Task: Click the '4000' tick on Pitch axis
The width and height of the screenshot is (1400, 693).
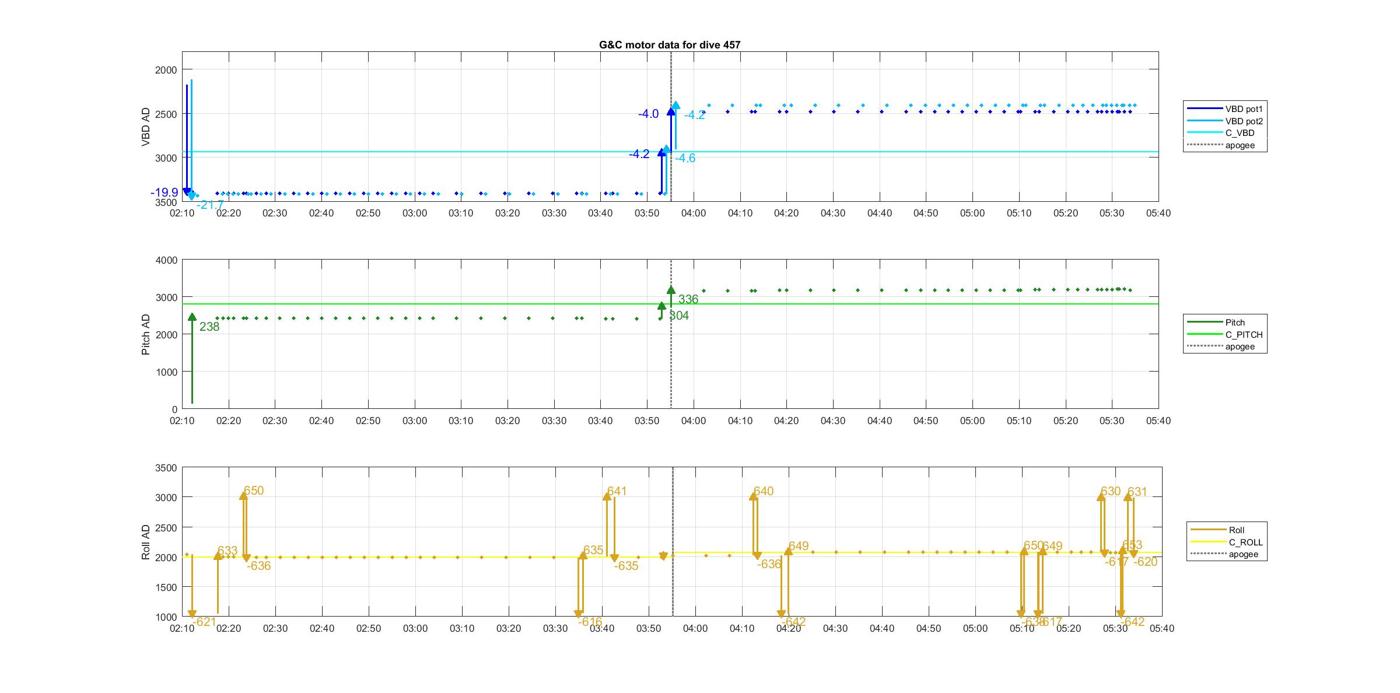Action: 166,260
